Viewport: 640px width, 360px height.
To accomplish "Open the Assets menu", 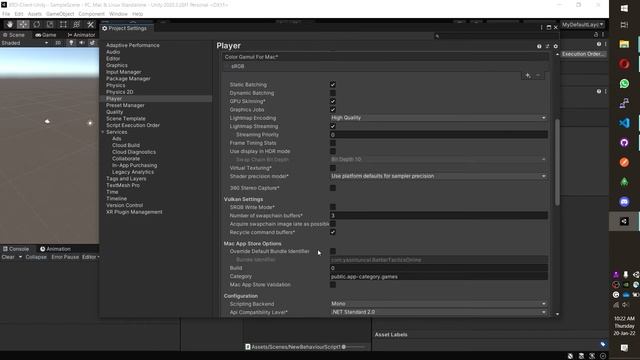I will 35,14.
